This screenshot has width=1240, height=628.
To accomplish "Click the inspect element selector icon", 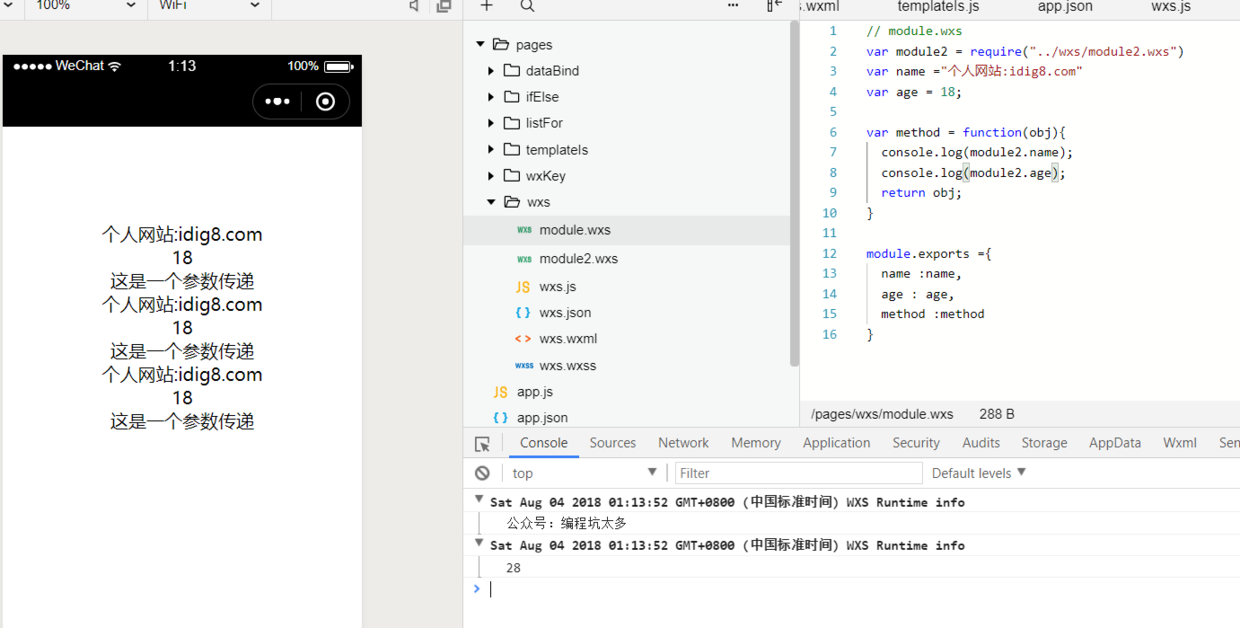I will [x=482, y=444].
